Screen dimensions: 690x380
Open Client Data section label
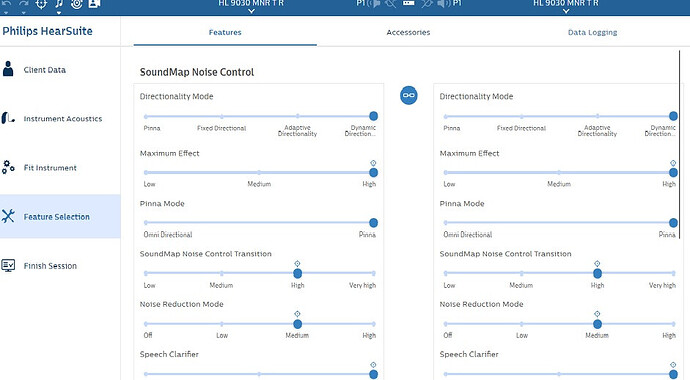coord(44,70)
